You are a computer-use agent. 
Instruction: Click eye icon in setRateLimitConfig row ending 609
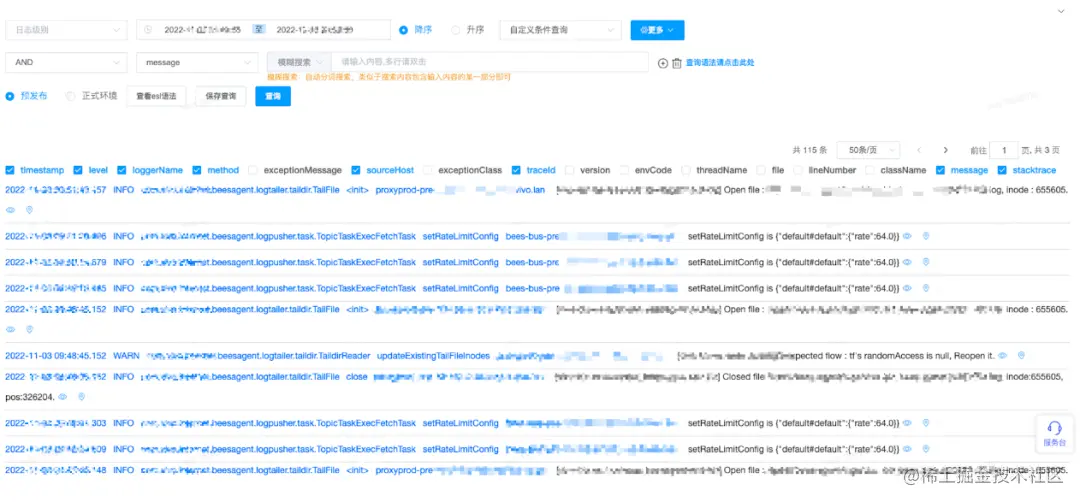click(907, 449)
